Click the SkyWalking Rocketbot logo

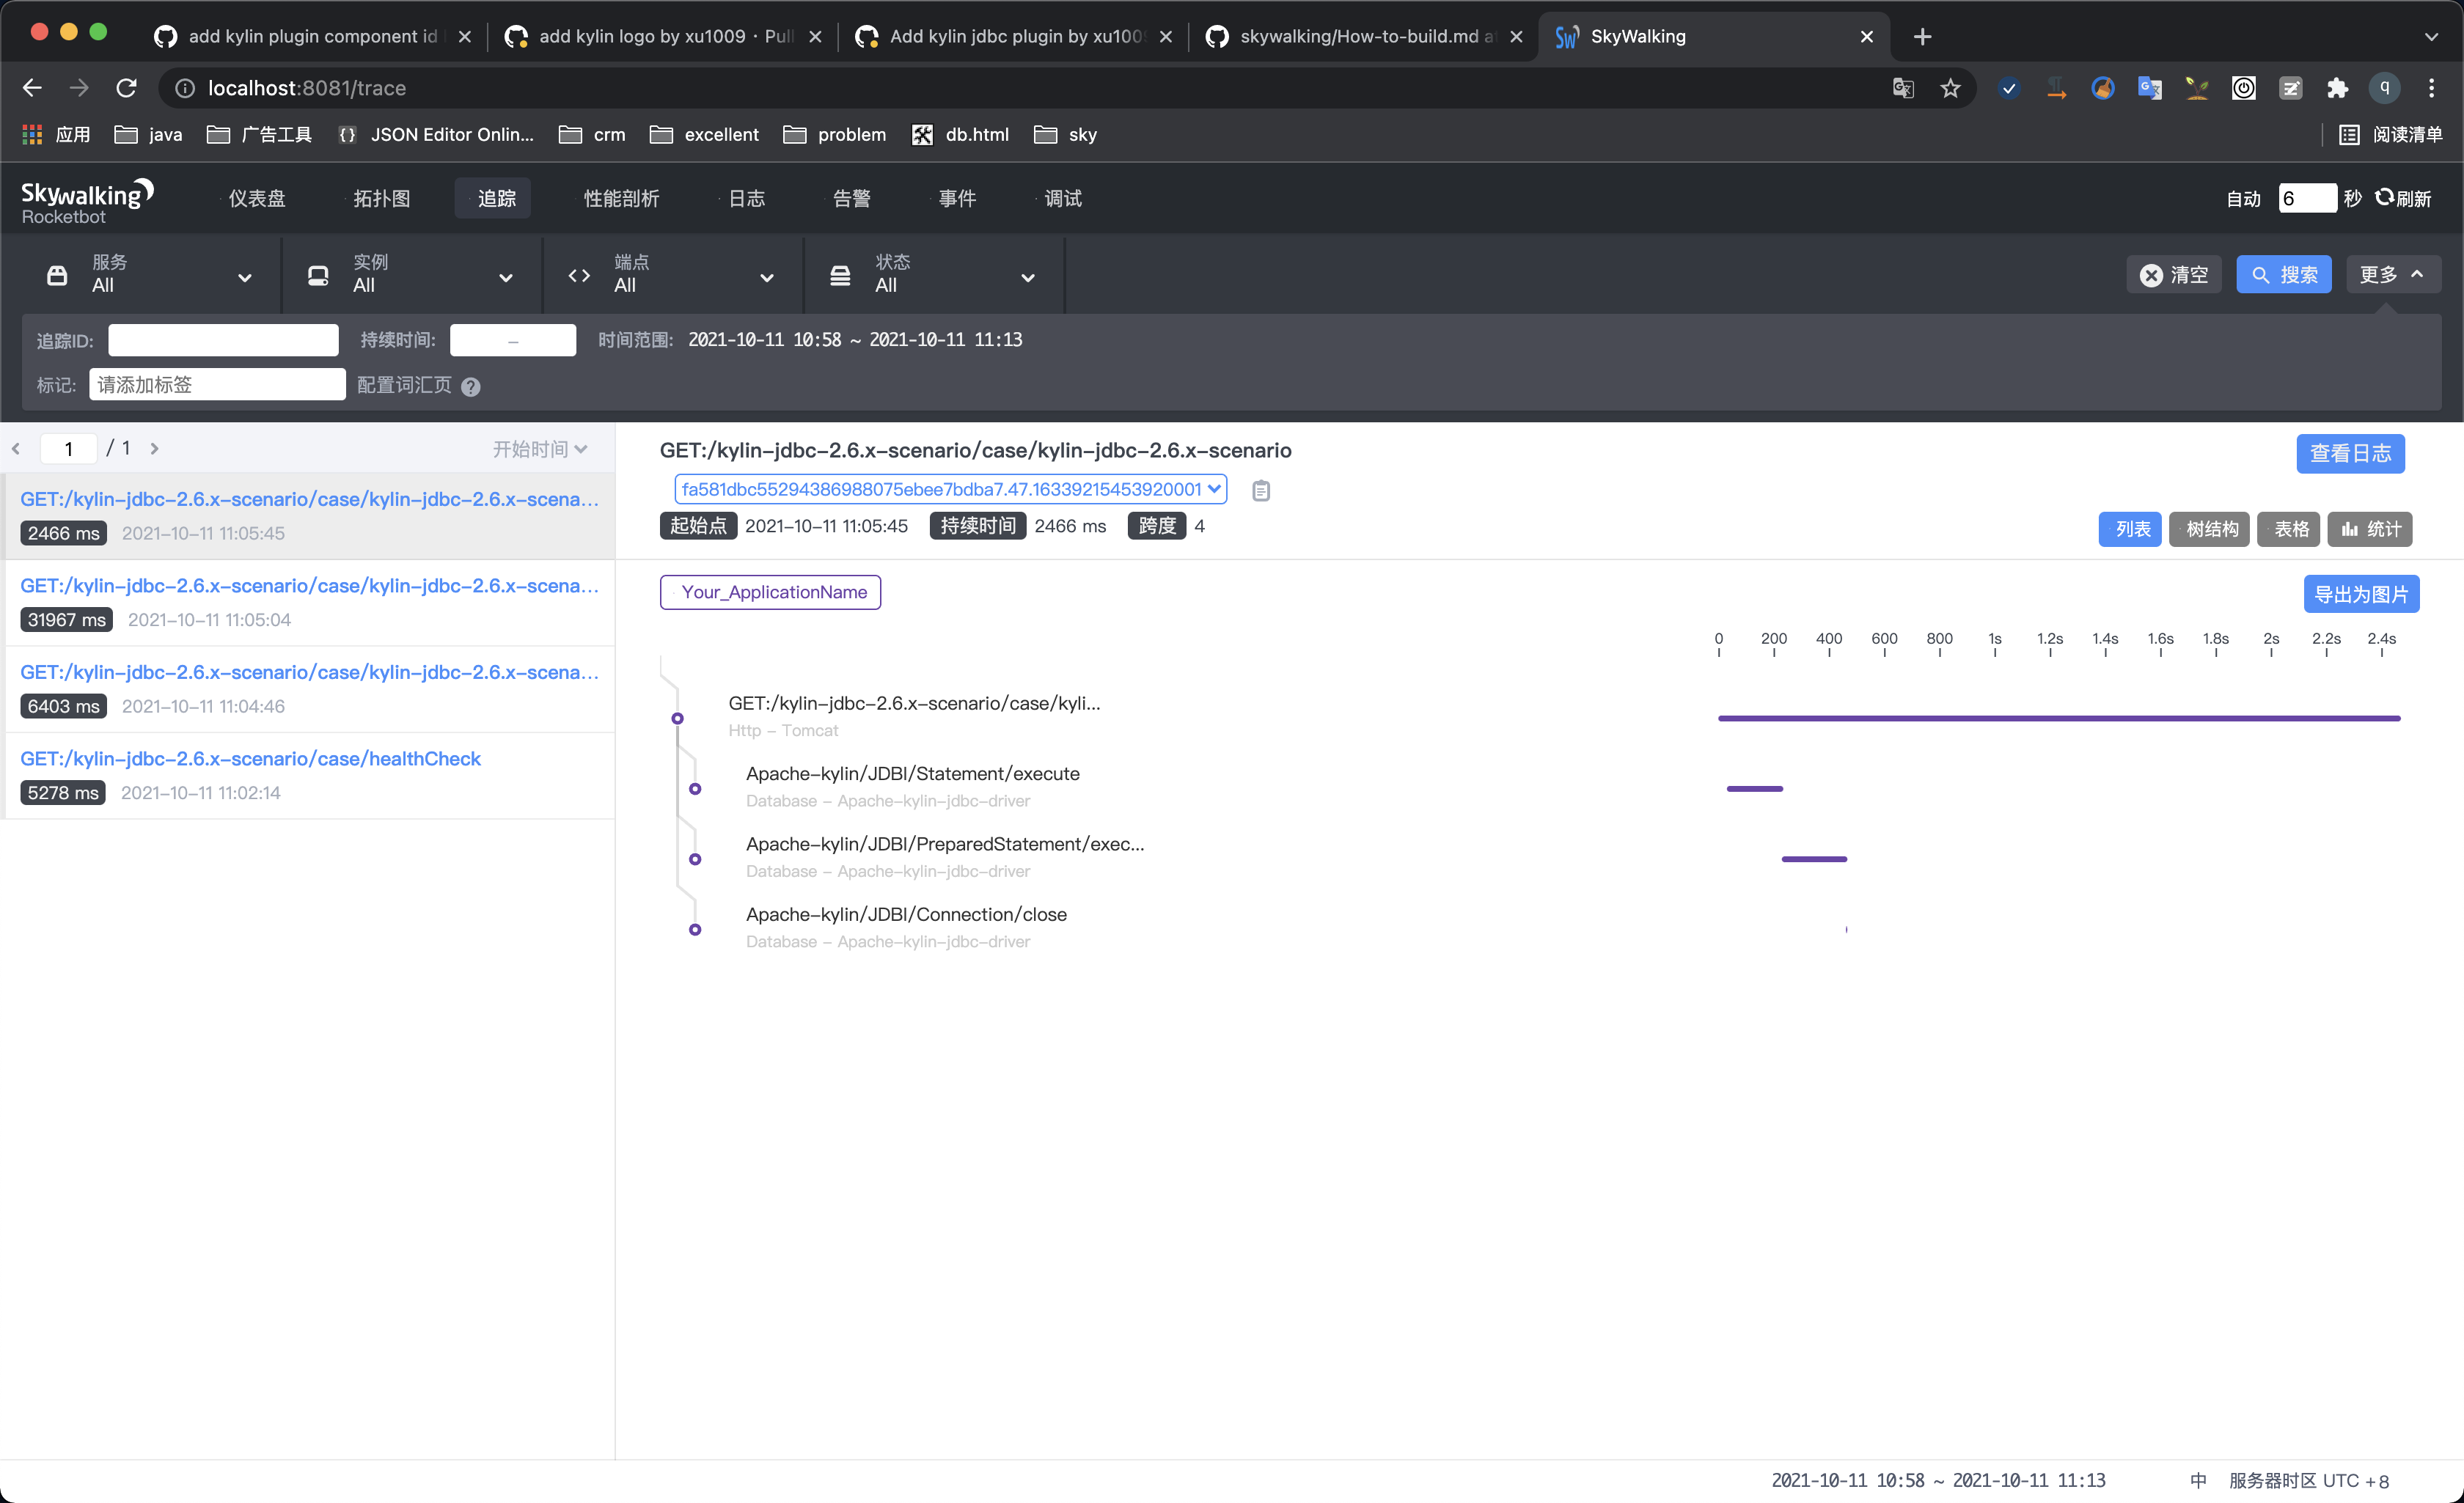pos(87,200)
